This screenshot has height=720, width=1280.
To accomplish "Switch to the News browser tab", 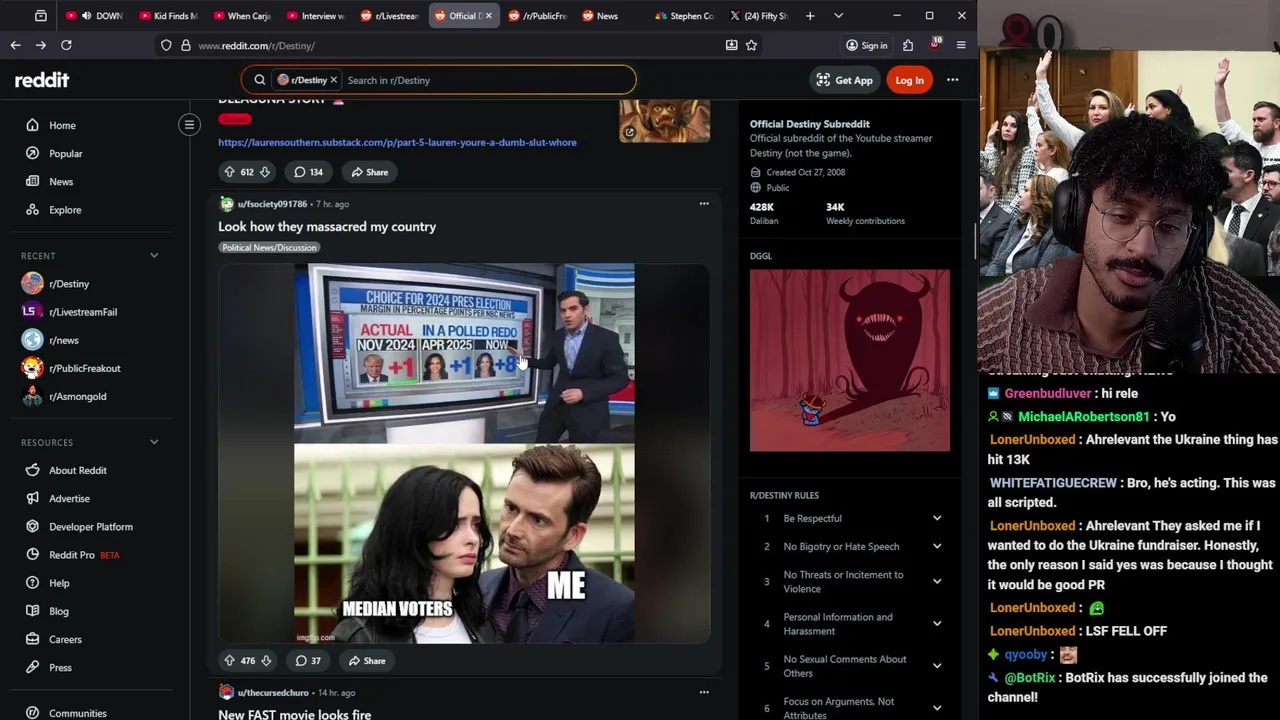I will point(608,16).
